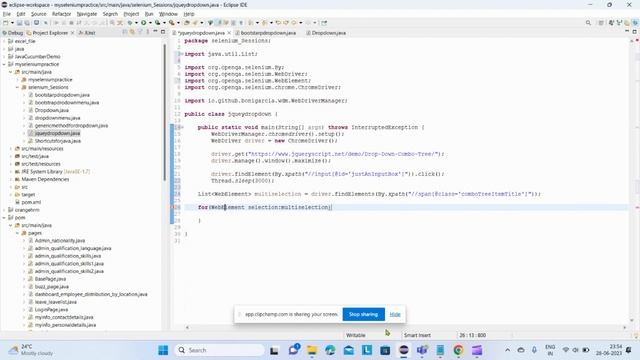Viewport: 640px width, 360px height.
Task: Close the jqueydropdown.java editor tab
Action: pyautogui.click(x=229, y=33)
